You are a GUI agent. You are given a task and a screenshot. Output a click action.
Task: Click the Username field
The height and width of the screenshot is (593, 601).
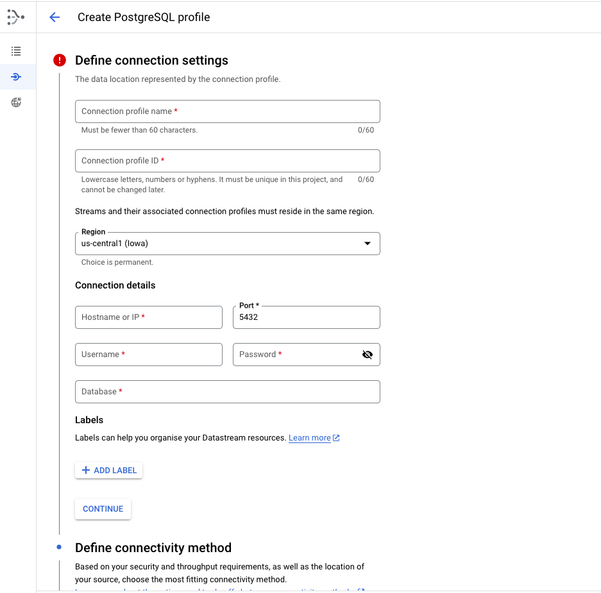[x=149, y=355]
